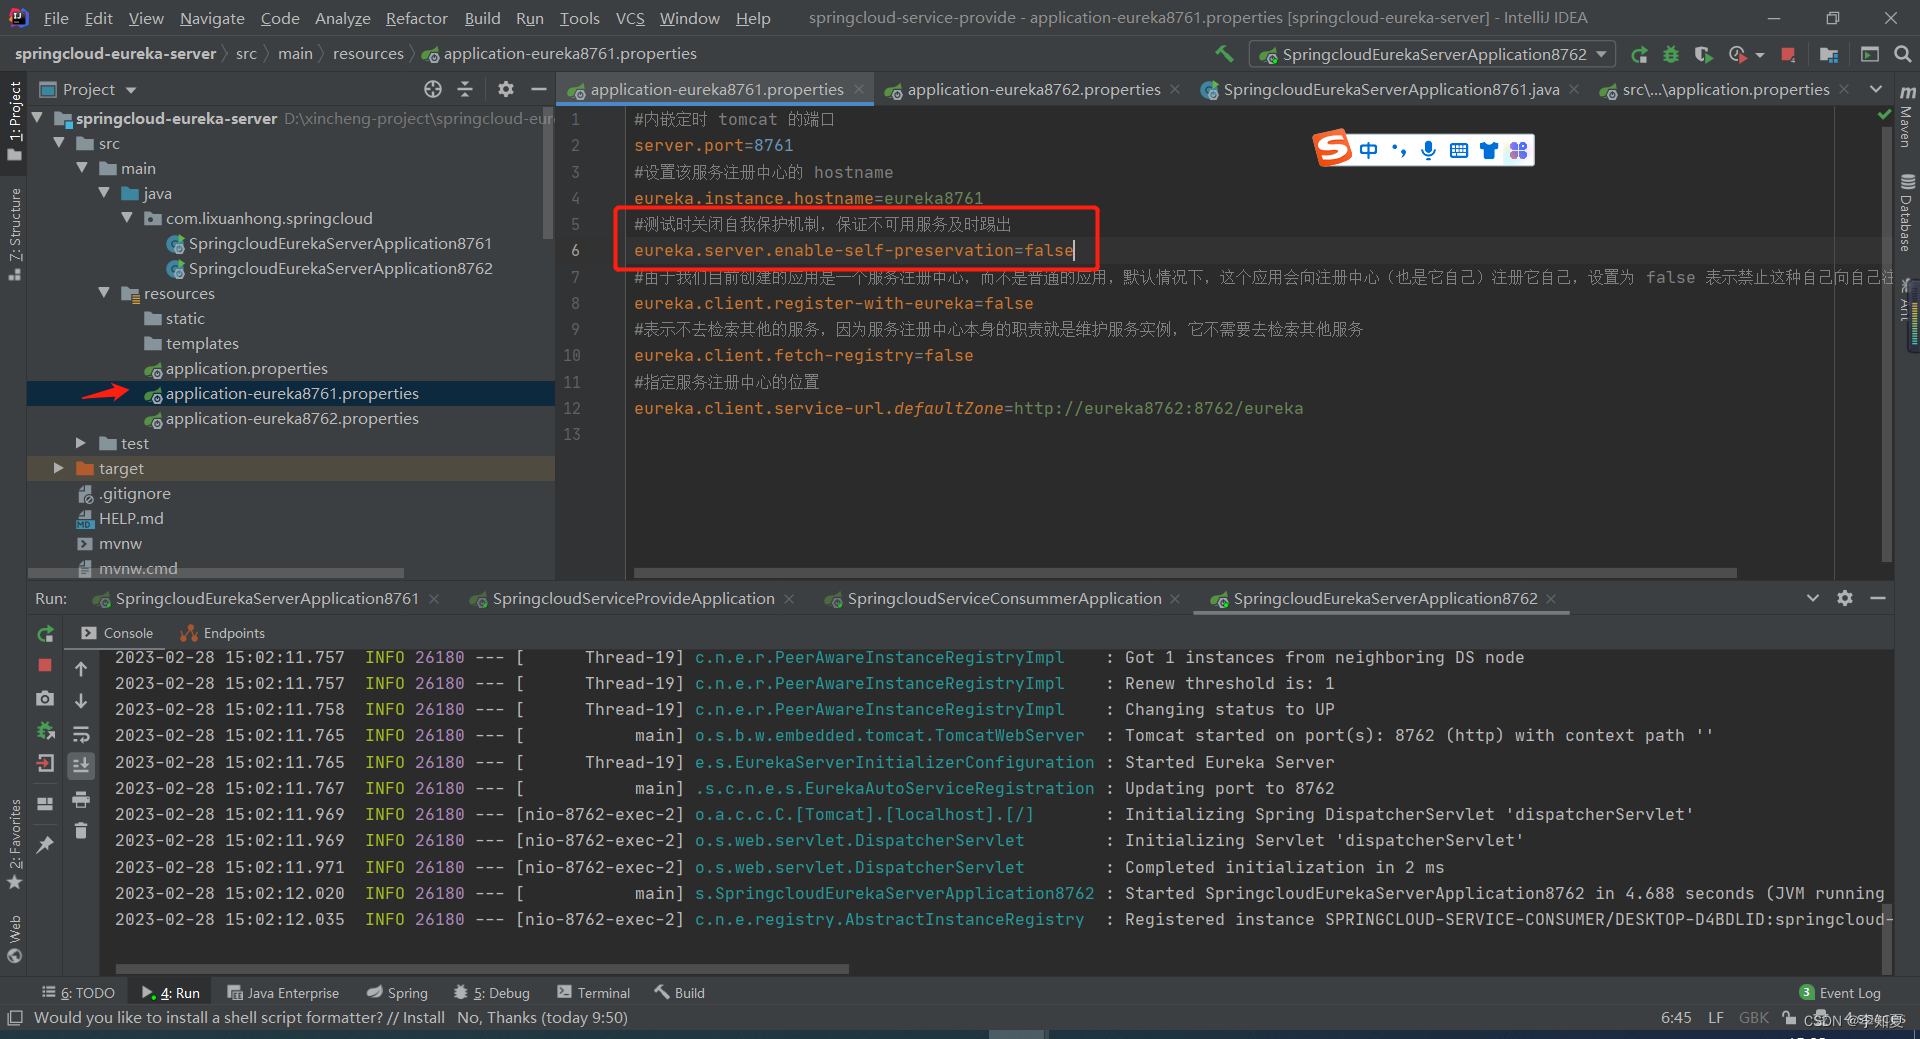The height and width of the screenshot is (1039, 1920).
Task: Click Sogou voice input microphone icon
Action: (x=1429, y=150)
